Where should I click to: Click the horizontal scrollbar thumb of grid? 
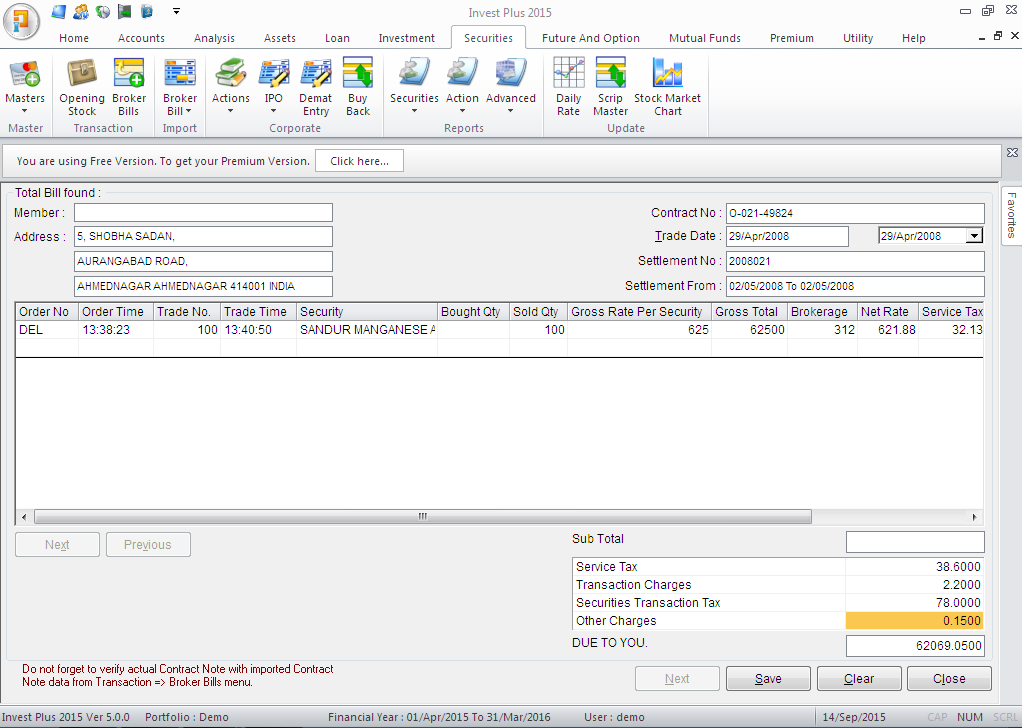[x=423, y=517]
